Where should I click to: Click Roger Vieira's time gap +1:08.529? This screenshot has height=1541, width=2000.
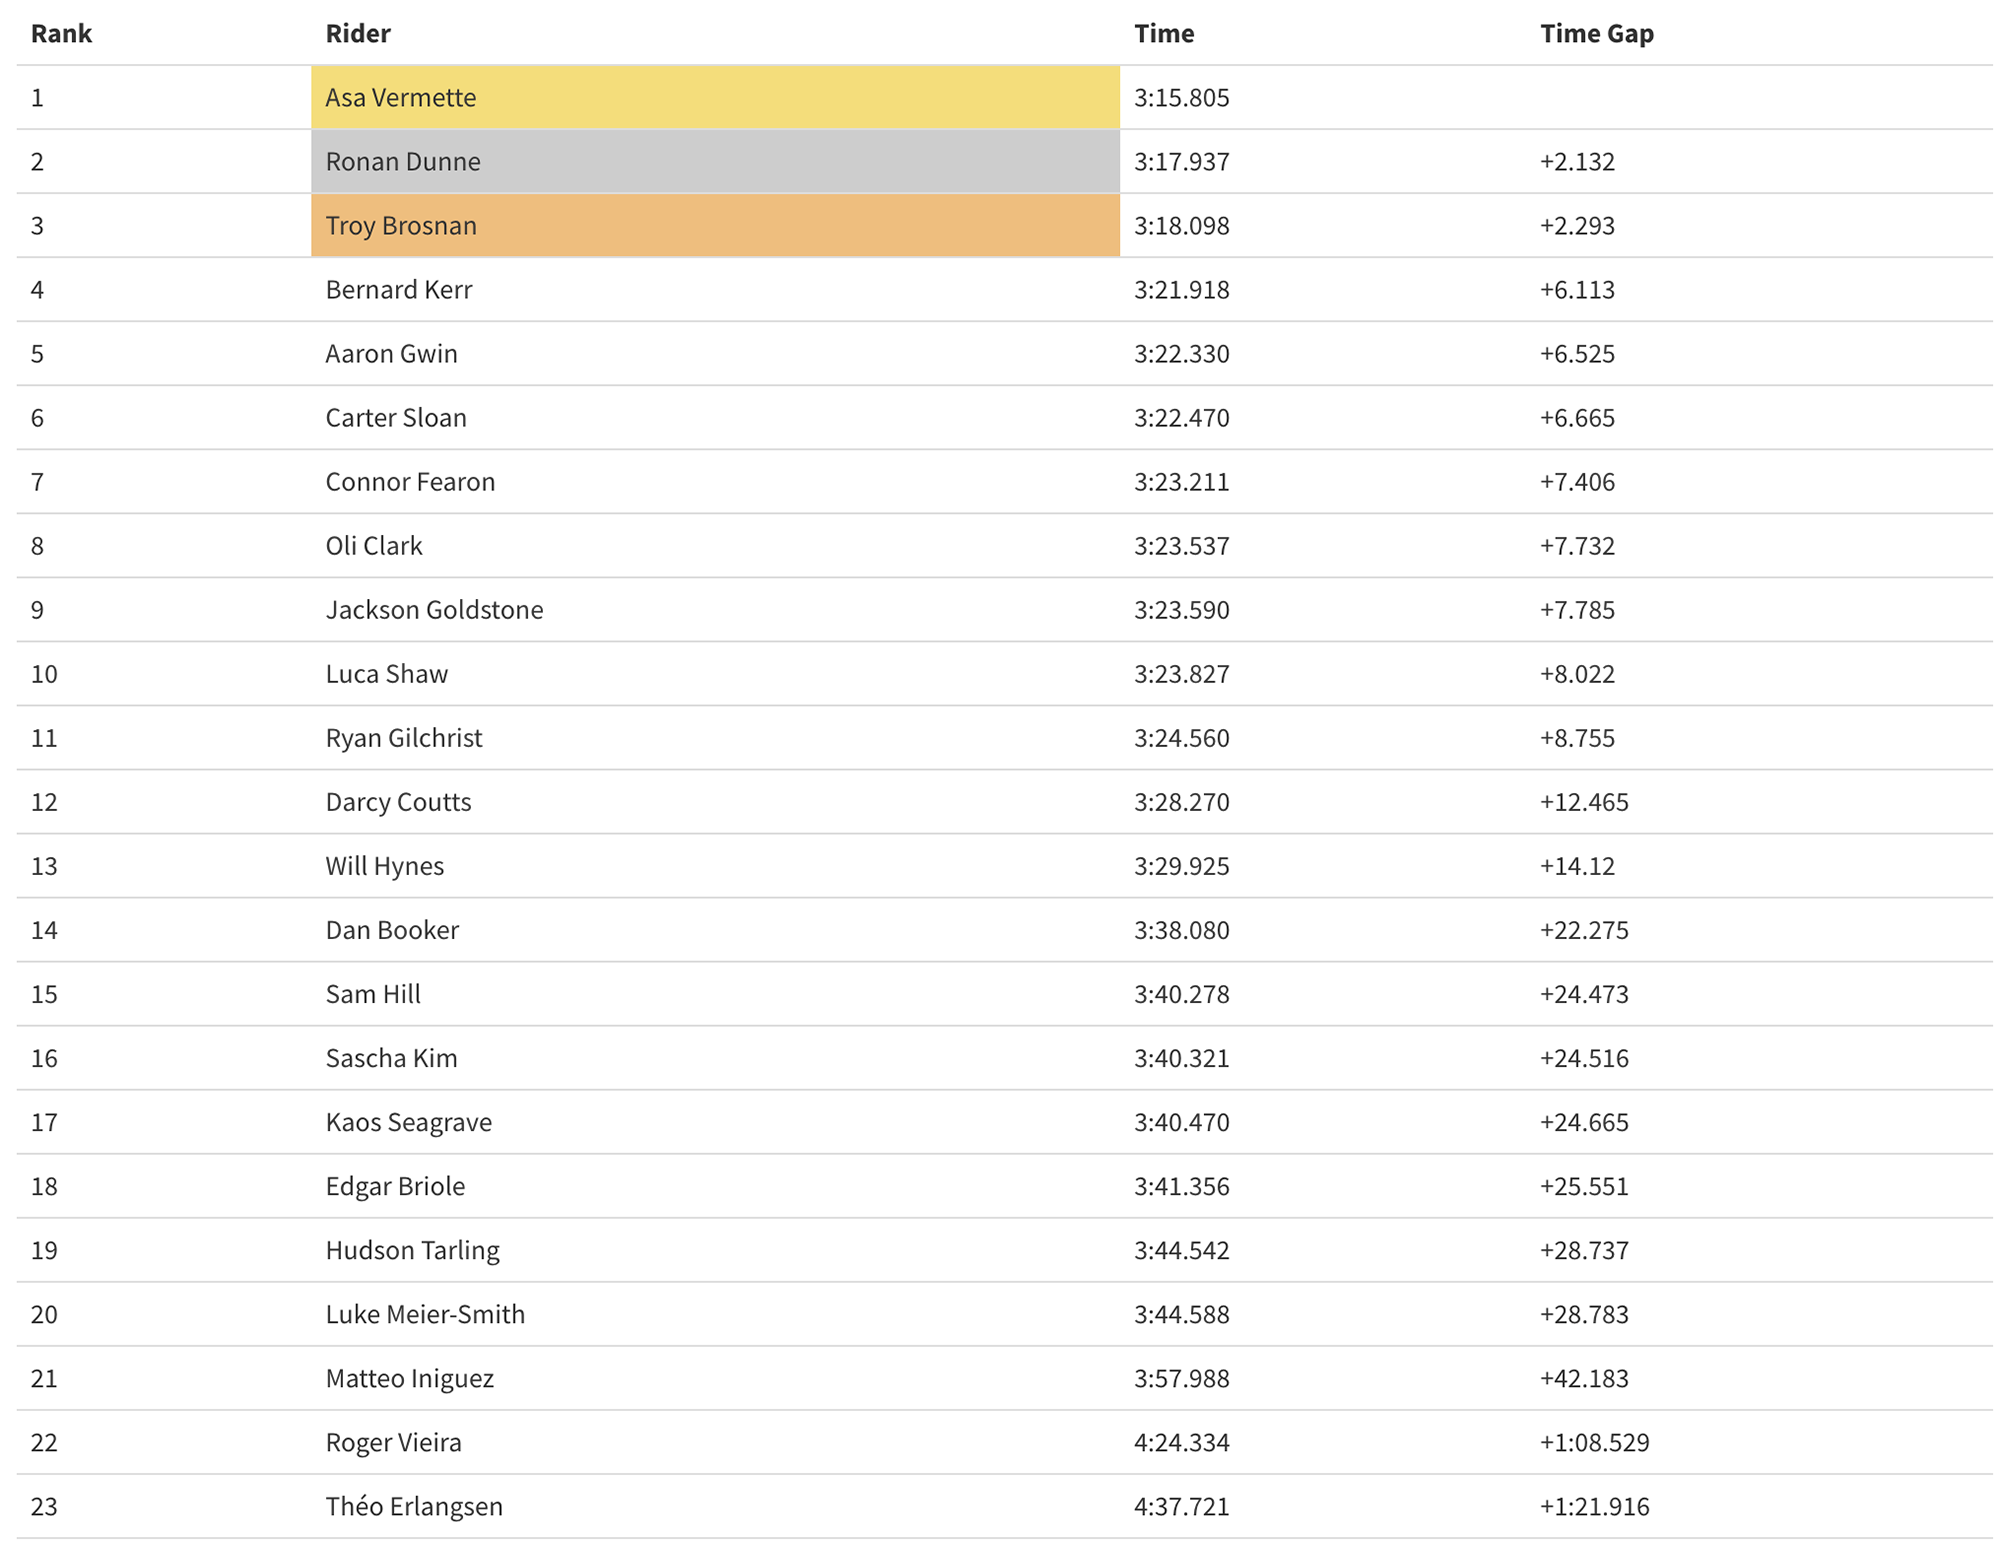coord(1594,1442)
